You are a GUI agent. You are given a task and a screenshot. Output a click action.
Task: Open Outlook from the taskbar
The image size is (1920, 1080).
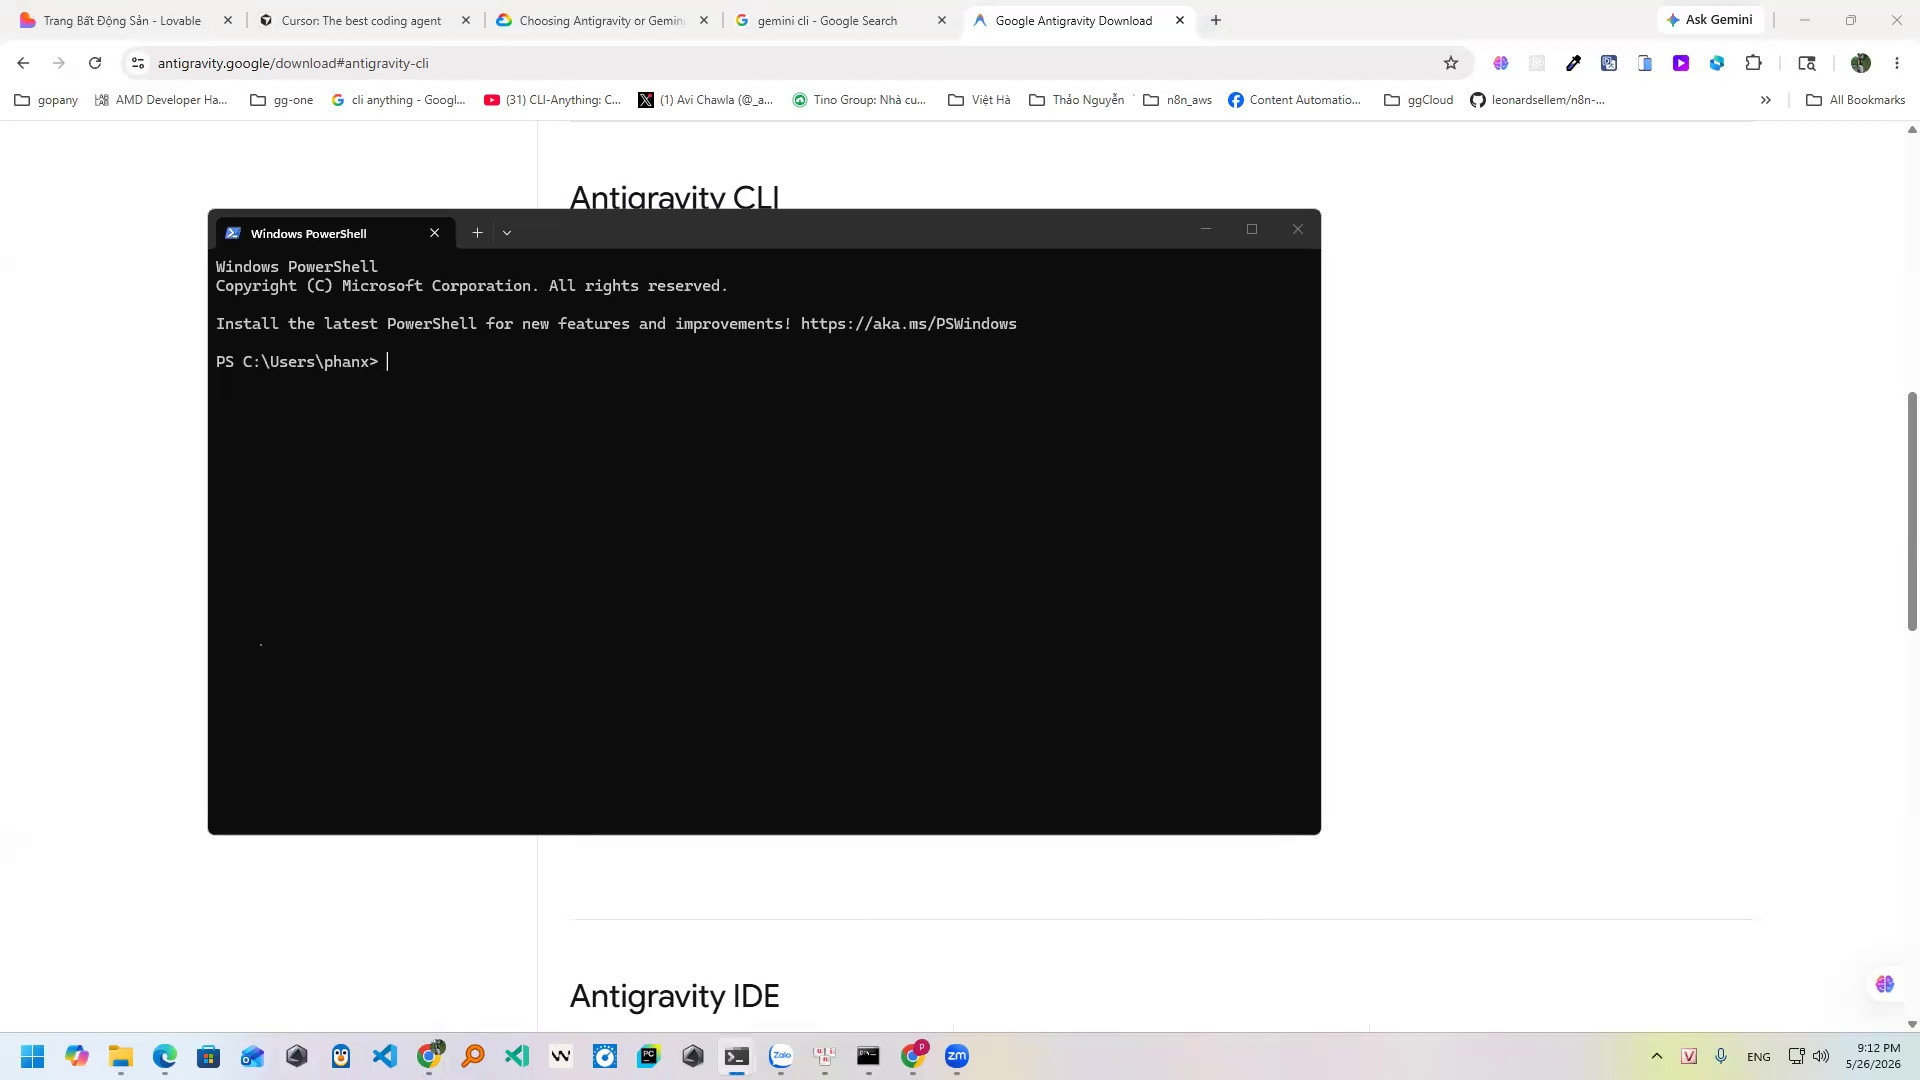pyautogui.click(x=253, y=1056)
